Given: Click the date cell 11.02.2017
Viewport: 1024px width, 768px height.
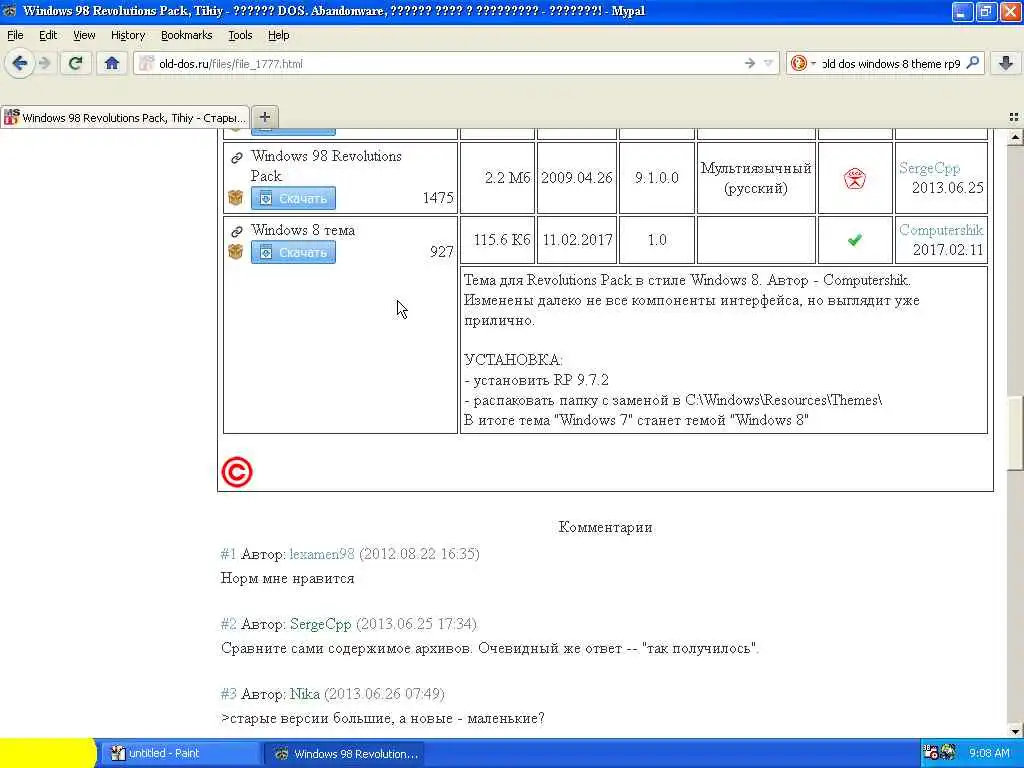Looking at the screenshot, I should (577, 240).
